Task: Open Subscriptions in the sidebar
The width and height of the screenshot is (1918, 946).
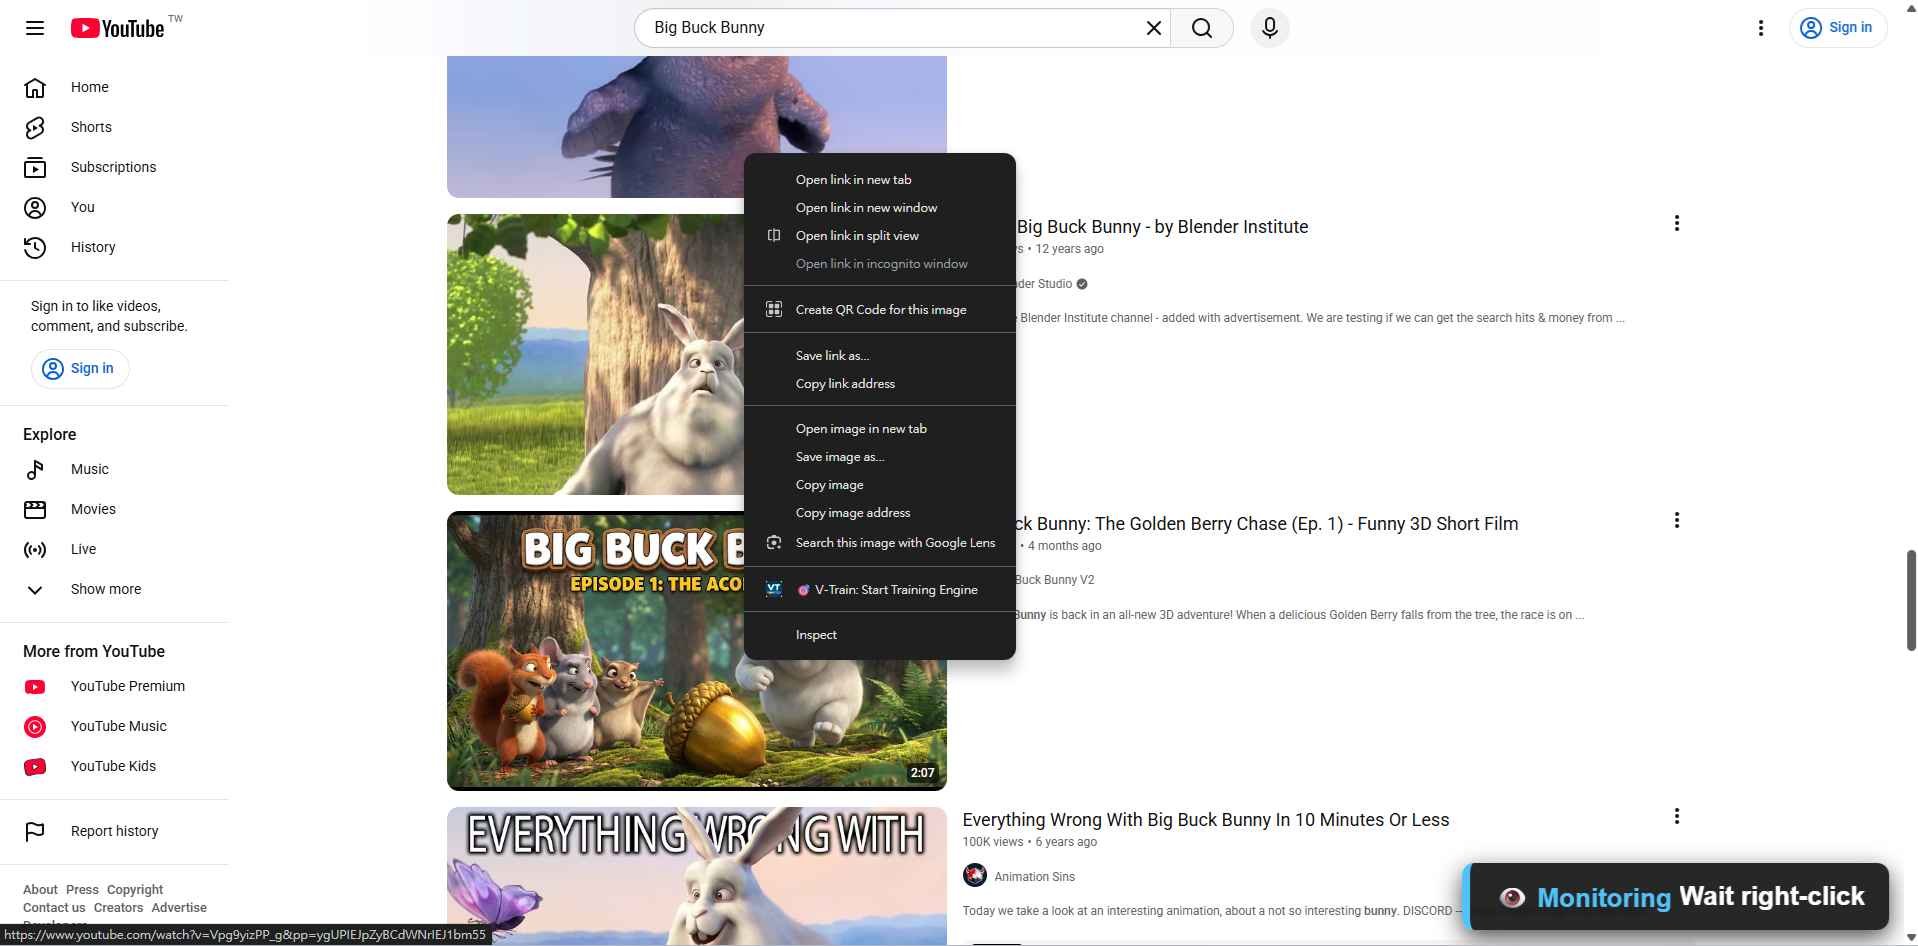Action: pos(115,167)
